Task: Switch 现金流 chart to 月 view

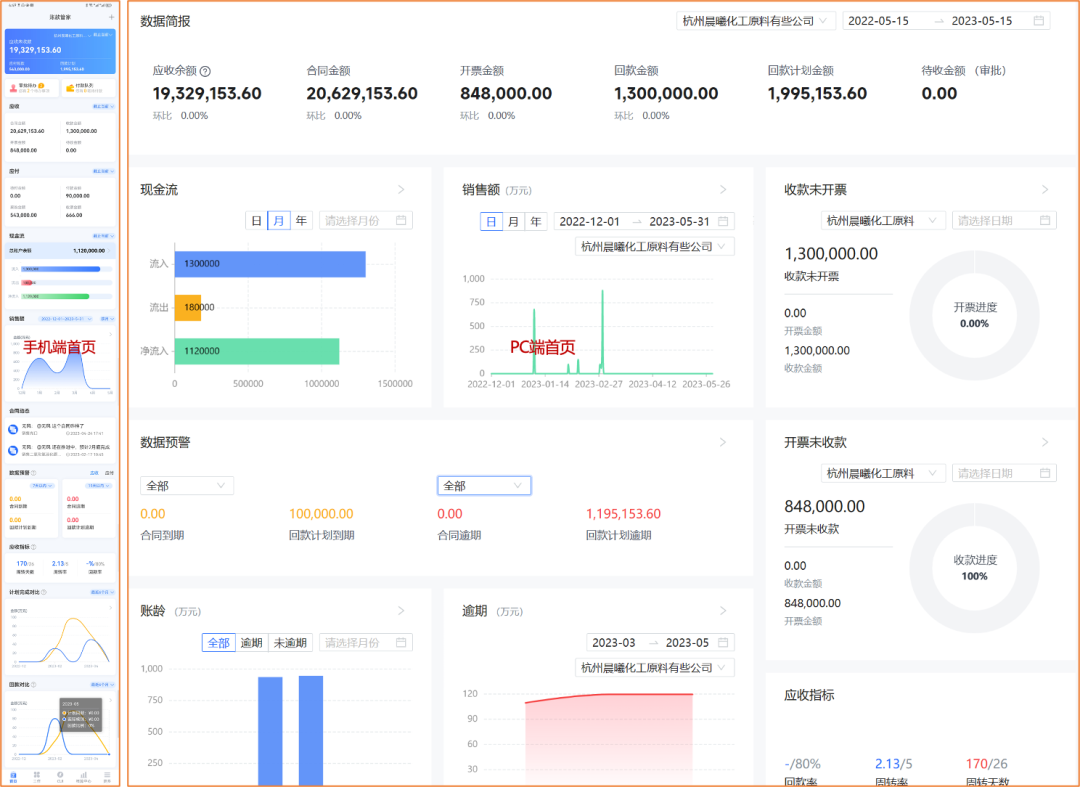Action: (x=278, y=220)
